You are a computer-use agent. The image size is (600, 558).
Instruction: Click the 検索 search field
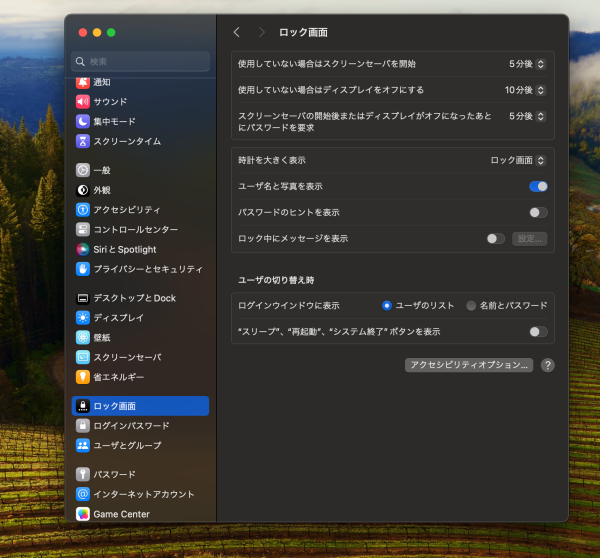pos(140,61)
